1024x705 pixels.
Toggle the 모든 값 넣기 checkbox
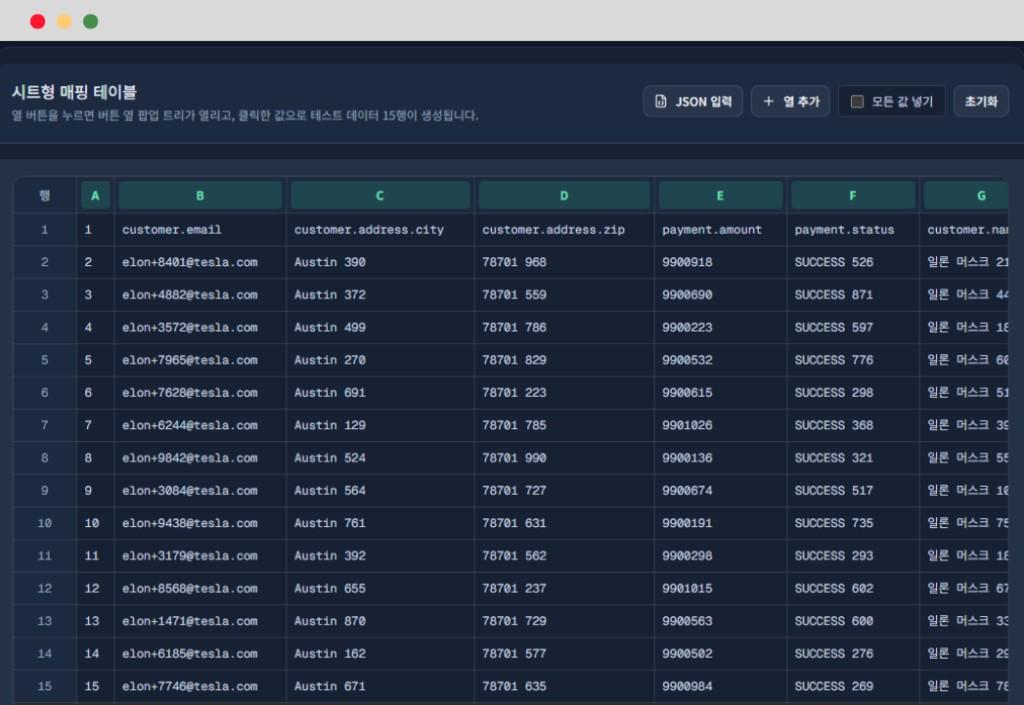(857, 101)
